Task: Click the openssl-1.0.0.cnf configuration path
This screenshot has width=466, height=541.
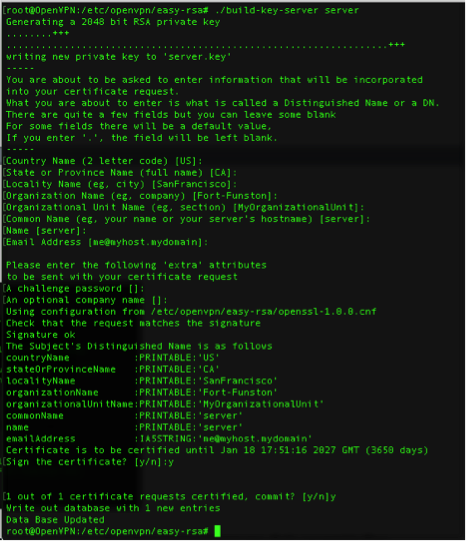Action: coord(264,312)
